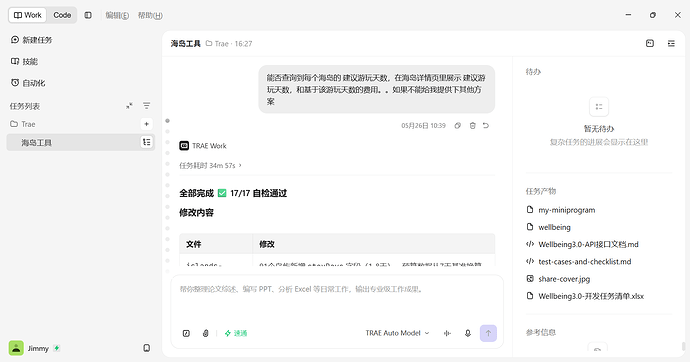Toggle the right info panel icon
Screen dimensions: 690x362
tap(671, 43)
